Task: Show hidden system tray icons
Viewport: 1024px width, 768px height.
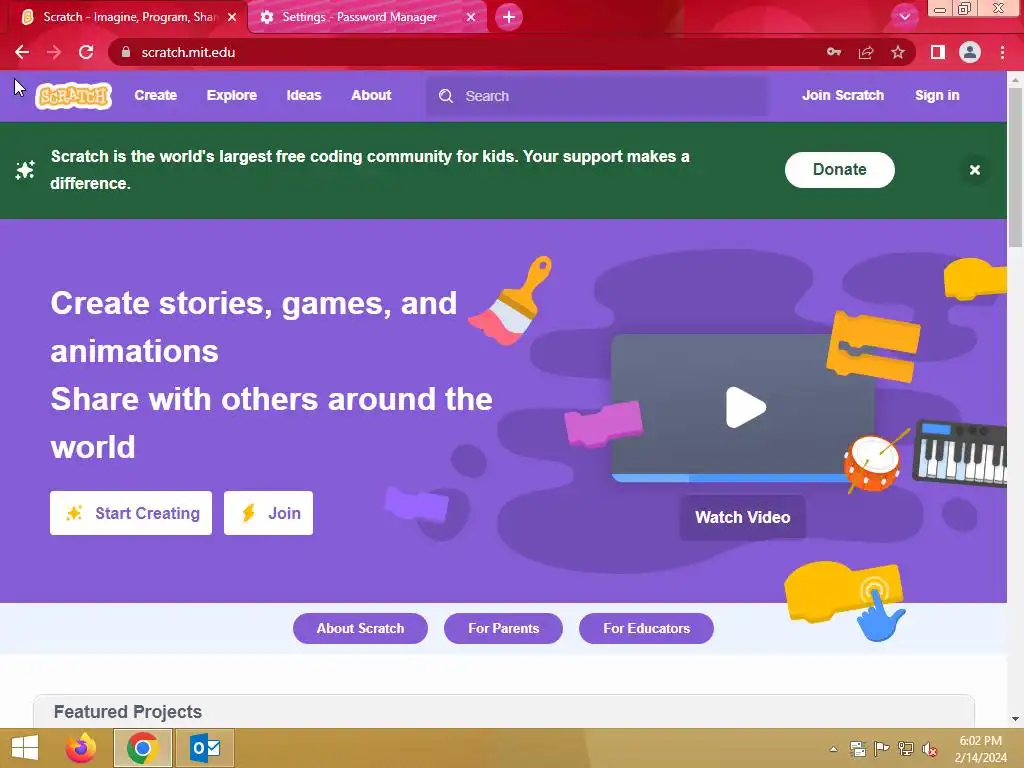Action: coord(833,749)
